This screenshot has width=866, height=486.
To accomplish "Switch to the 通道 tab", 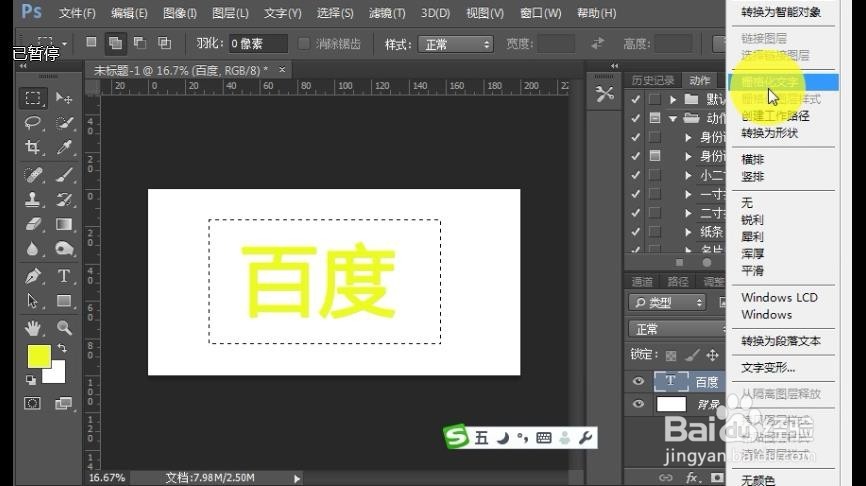I will [642, 282].
